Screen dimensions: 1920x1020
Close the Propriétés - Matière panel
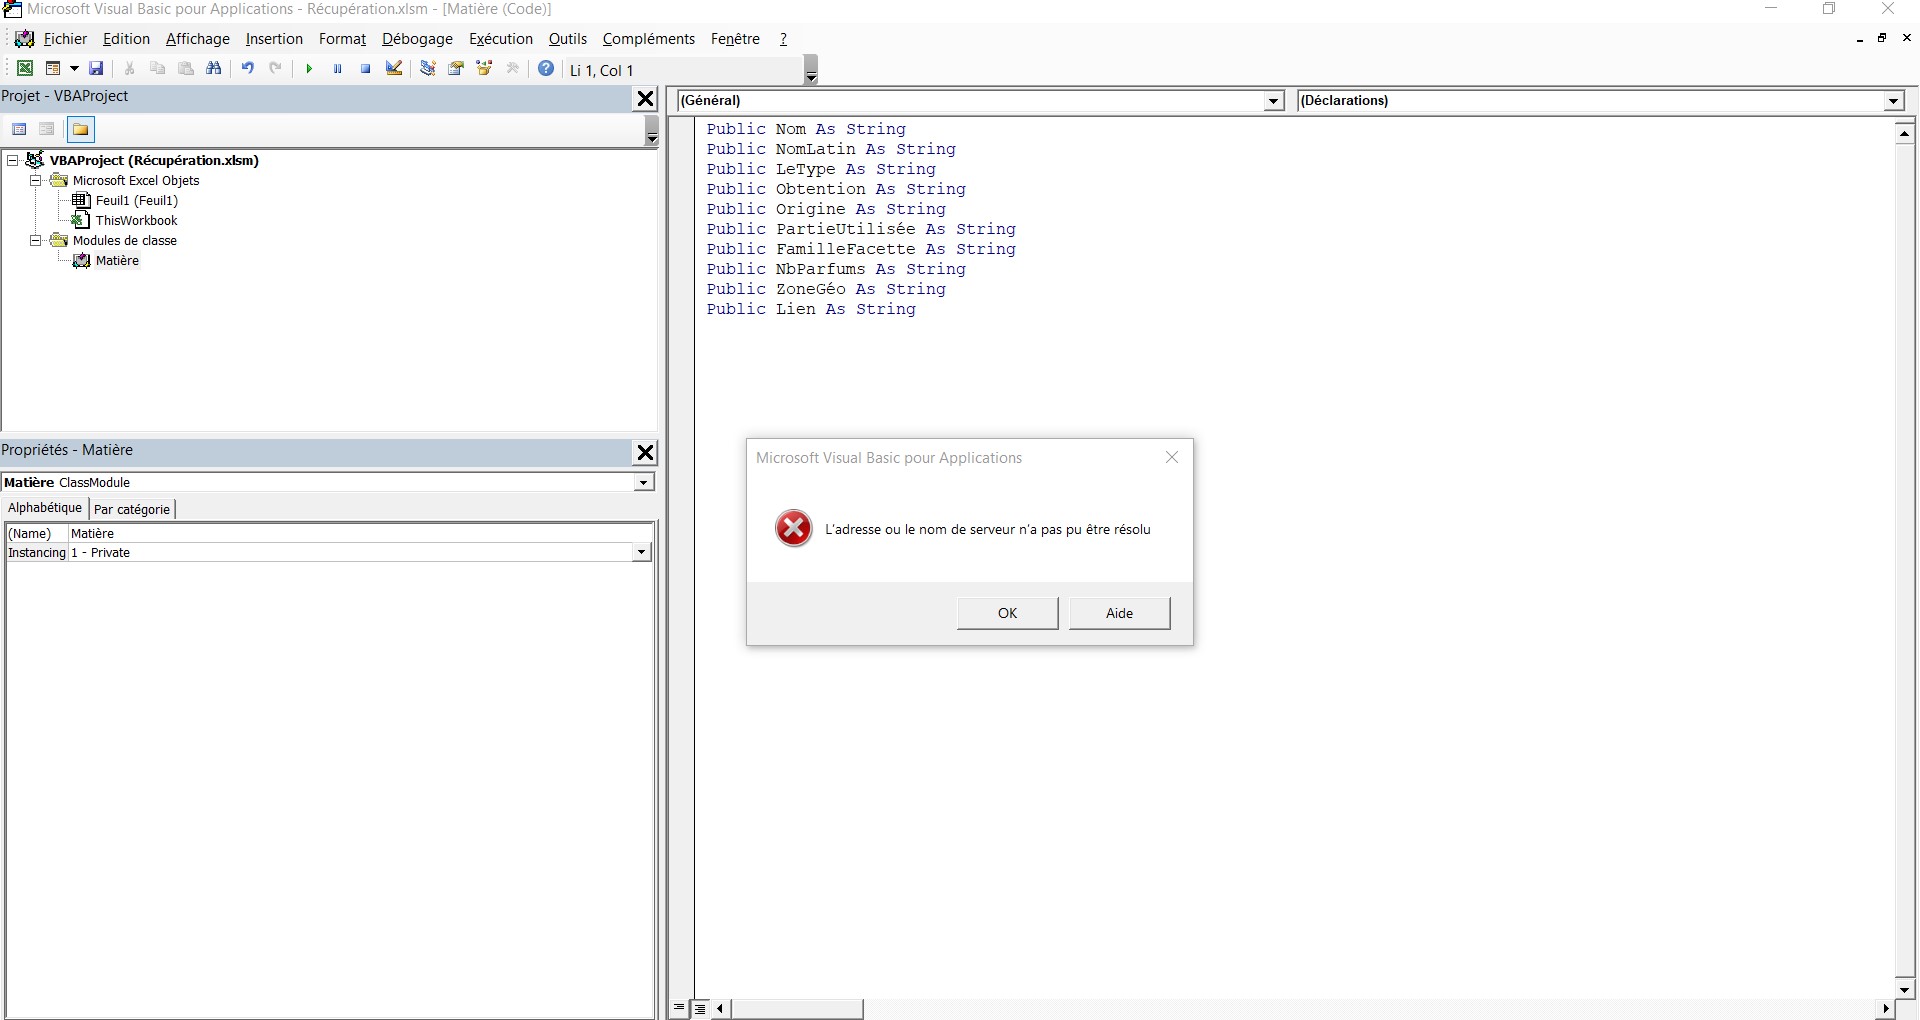tap(646, 452)
